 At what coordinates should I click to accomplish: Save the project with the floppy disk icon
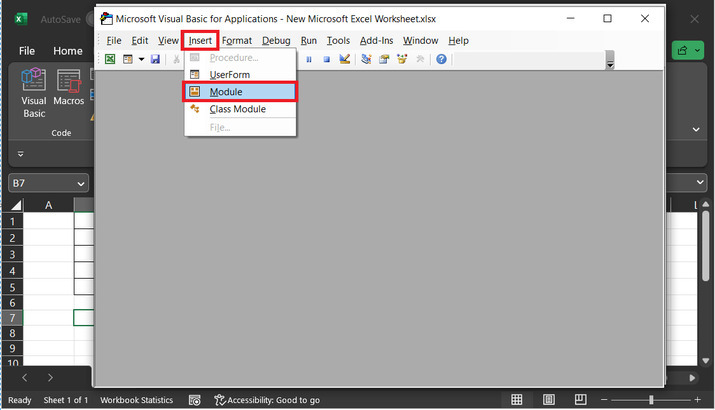click(x=155, y=59)
